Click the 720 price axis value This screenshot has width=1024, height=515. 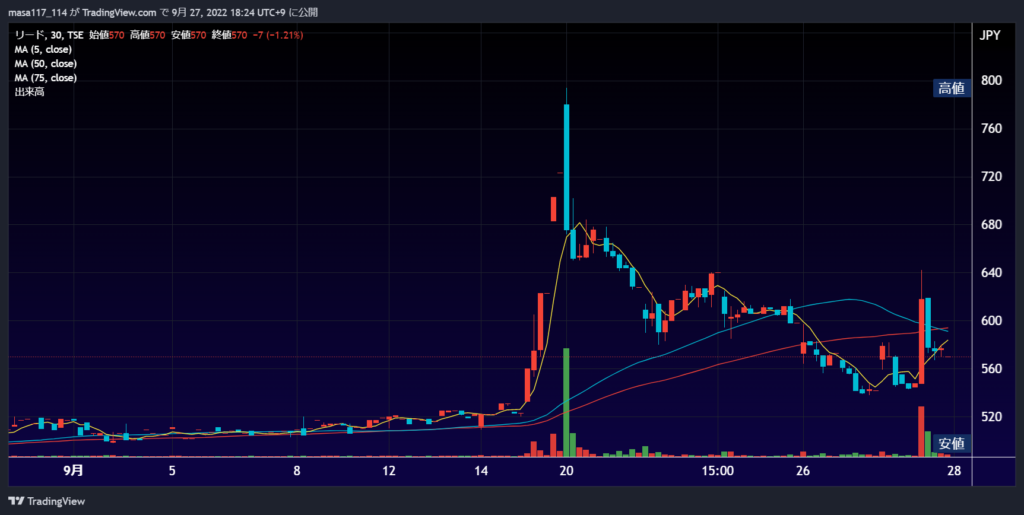[991, 176]
